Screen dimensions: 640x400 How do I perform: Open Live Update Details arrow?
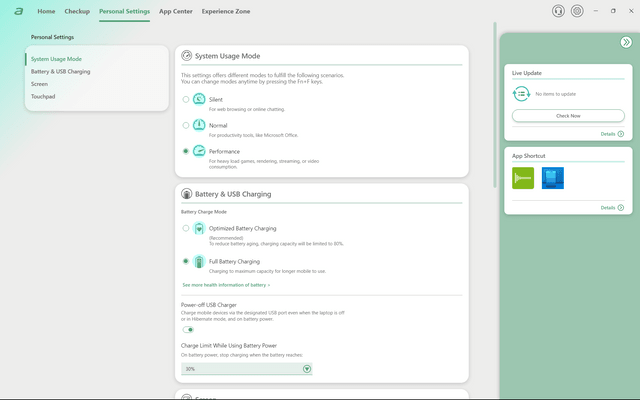(x=620, y=134)
